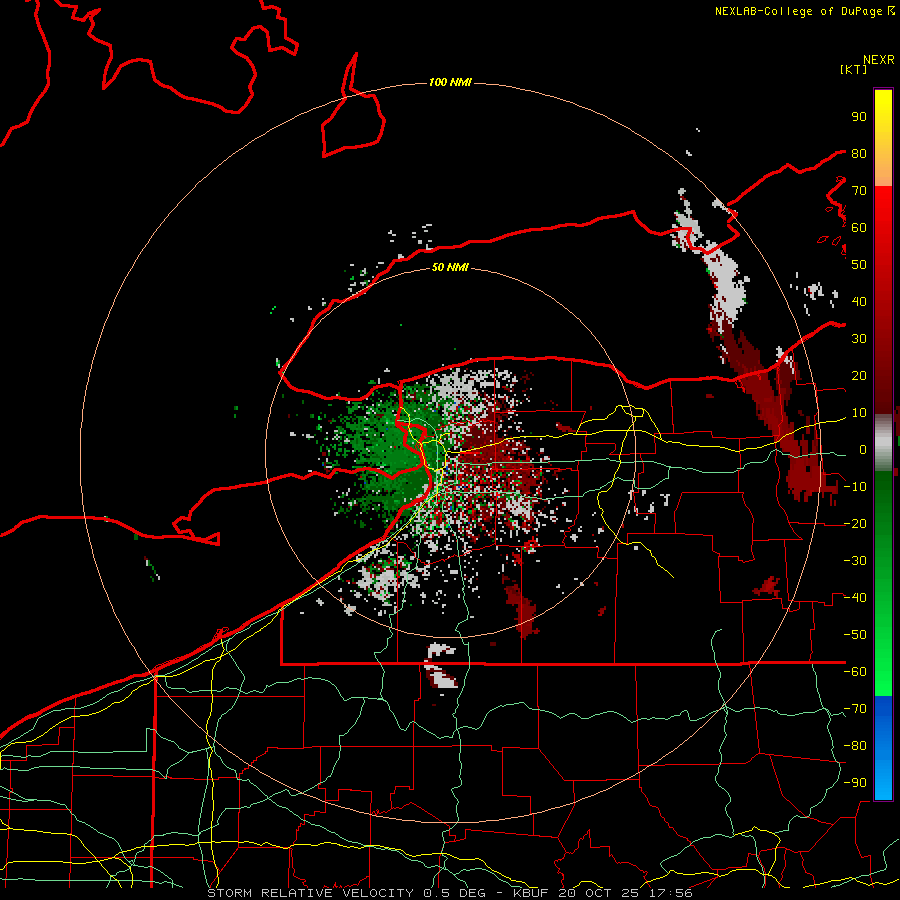
Task: Click the -30 value on the scale
Action: (855, 561)
